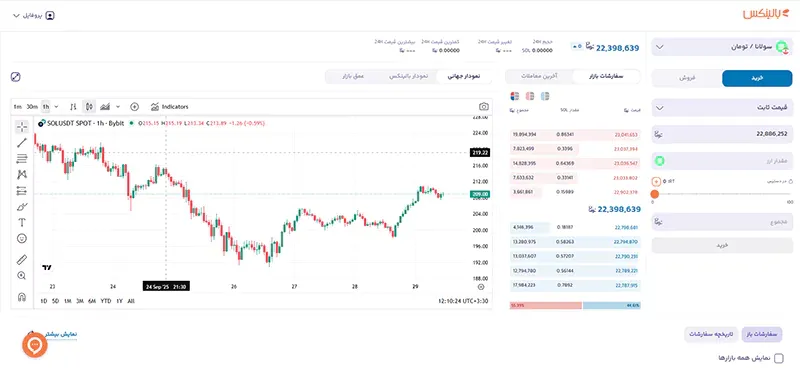Take a chart snapshot with camera icon
The height and width of the screenshot is (379, 800).
pos(484,107)
